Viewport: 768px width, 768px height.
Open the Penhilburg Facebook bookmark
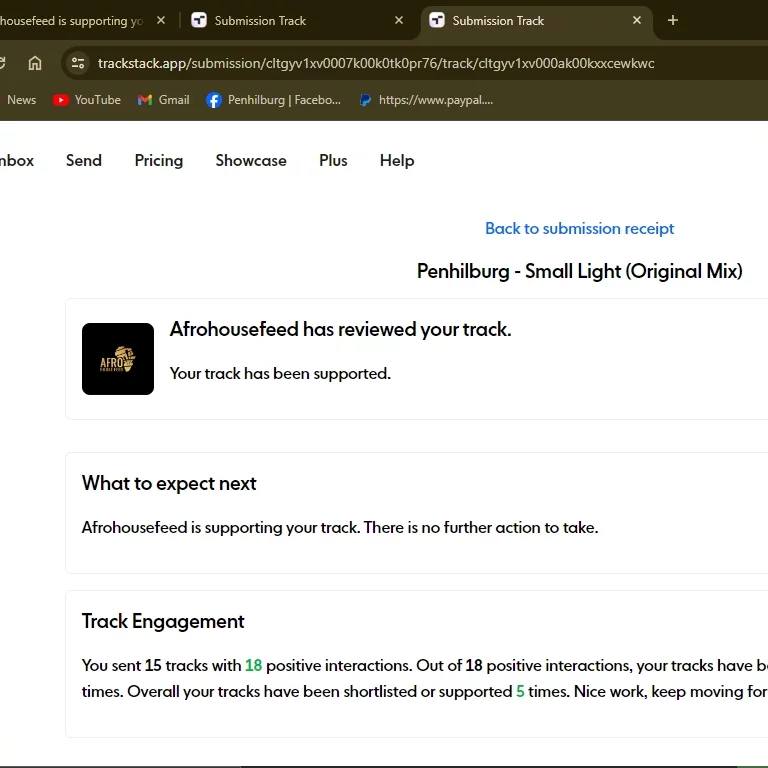coord(273,100)
